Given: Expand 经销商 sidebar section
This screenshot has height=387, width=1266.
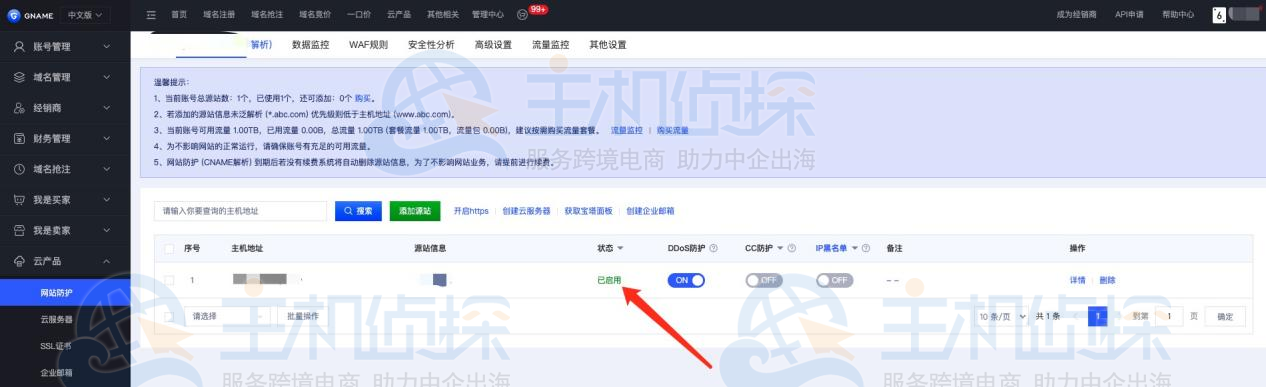Looking at the screenshot, I should click(x=65, y=108).
